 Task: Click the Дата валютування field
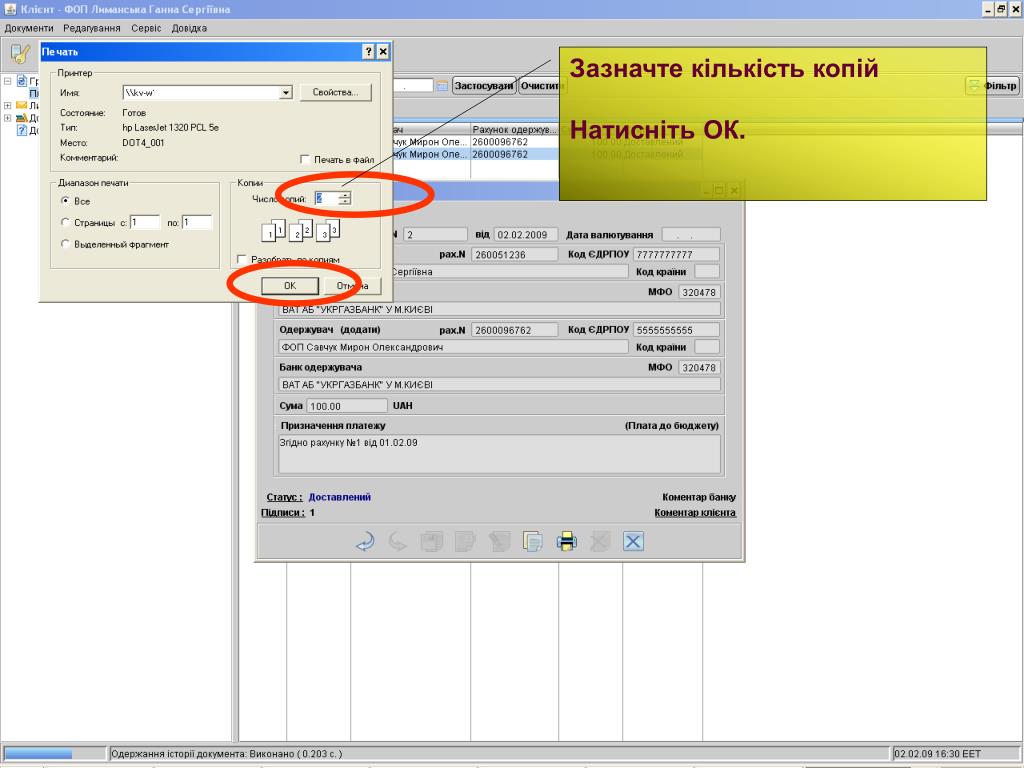(x=691, y=234)
